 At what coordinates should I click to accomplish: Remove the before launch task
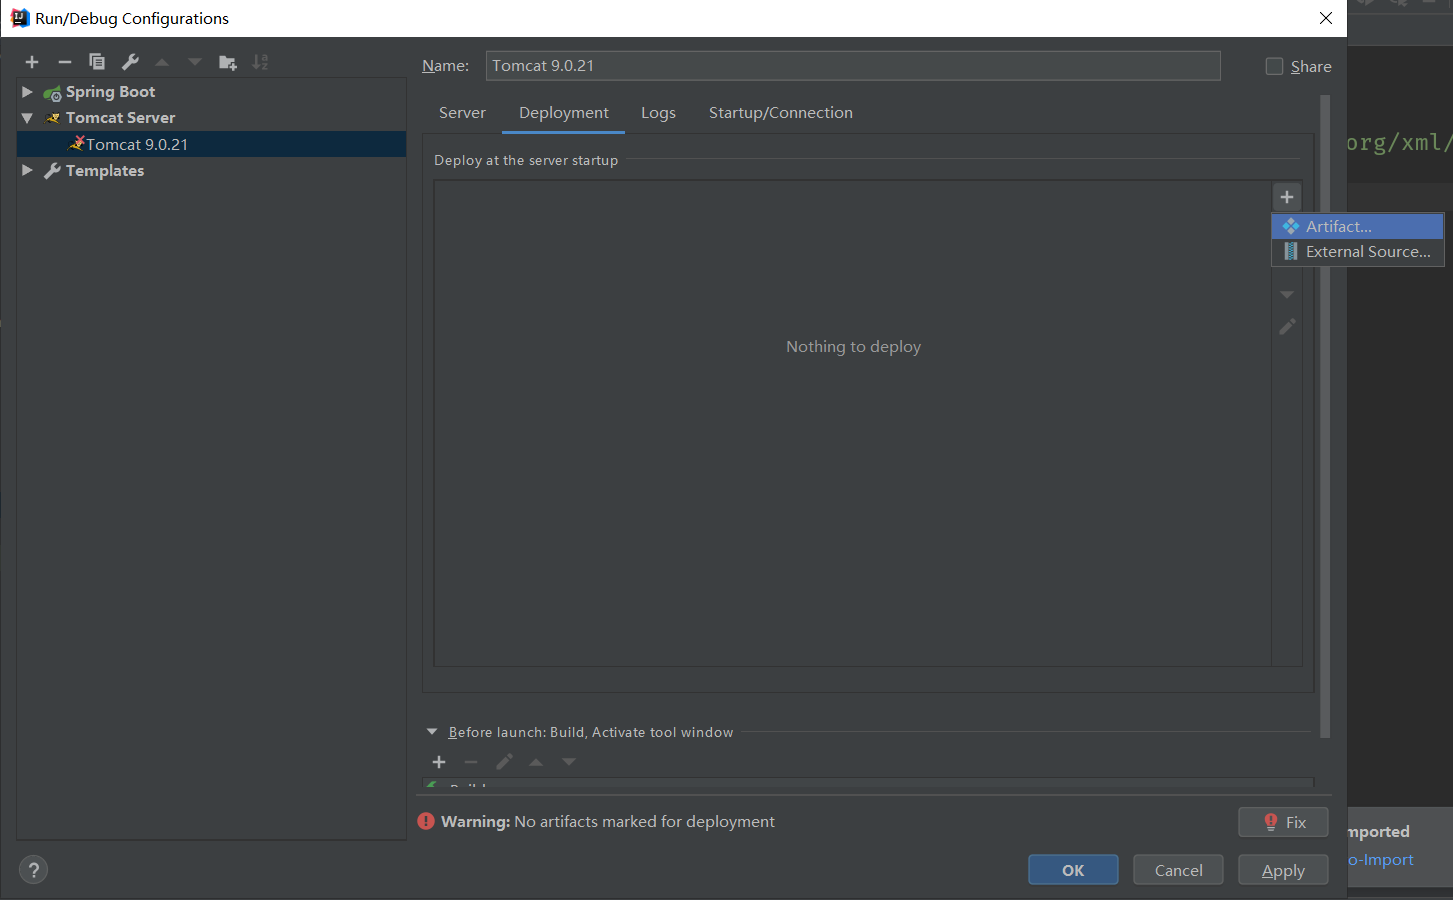tap(471, 762)
